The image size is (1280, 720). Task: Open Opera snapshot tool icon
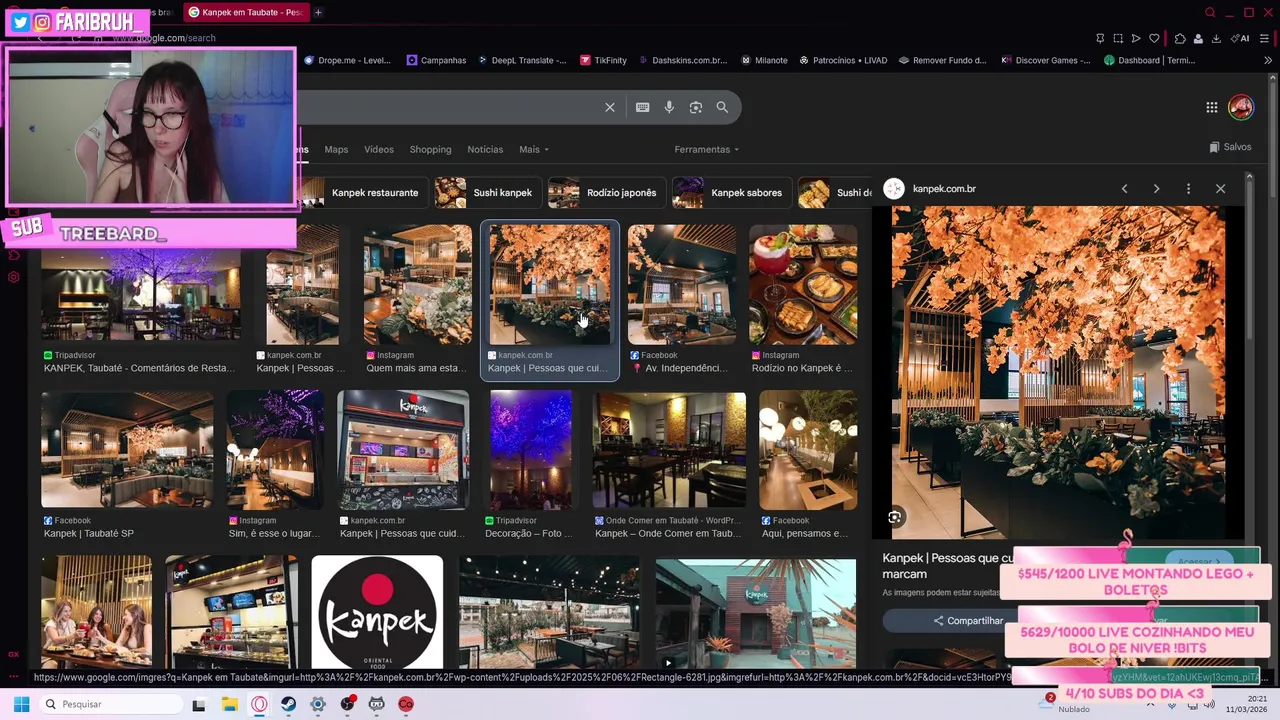(1118, 39)
